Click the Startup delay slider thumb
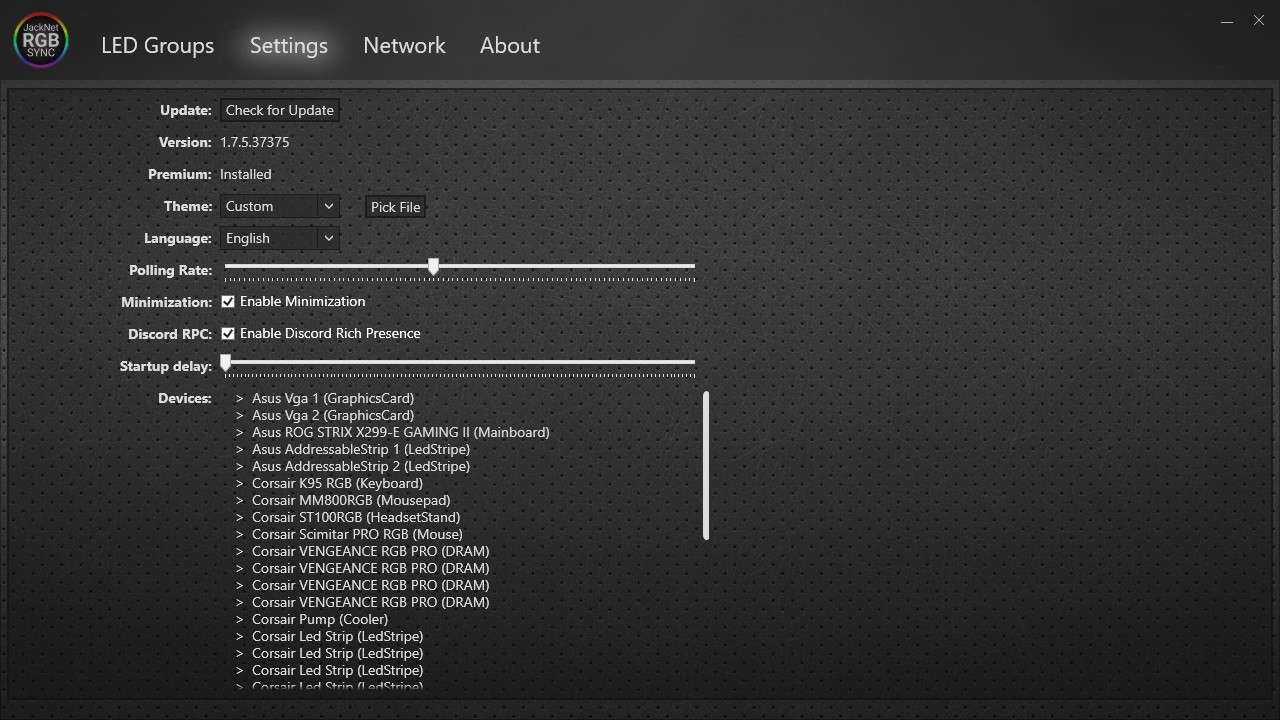 tap(226, 363)
